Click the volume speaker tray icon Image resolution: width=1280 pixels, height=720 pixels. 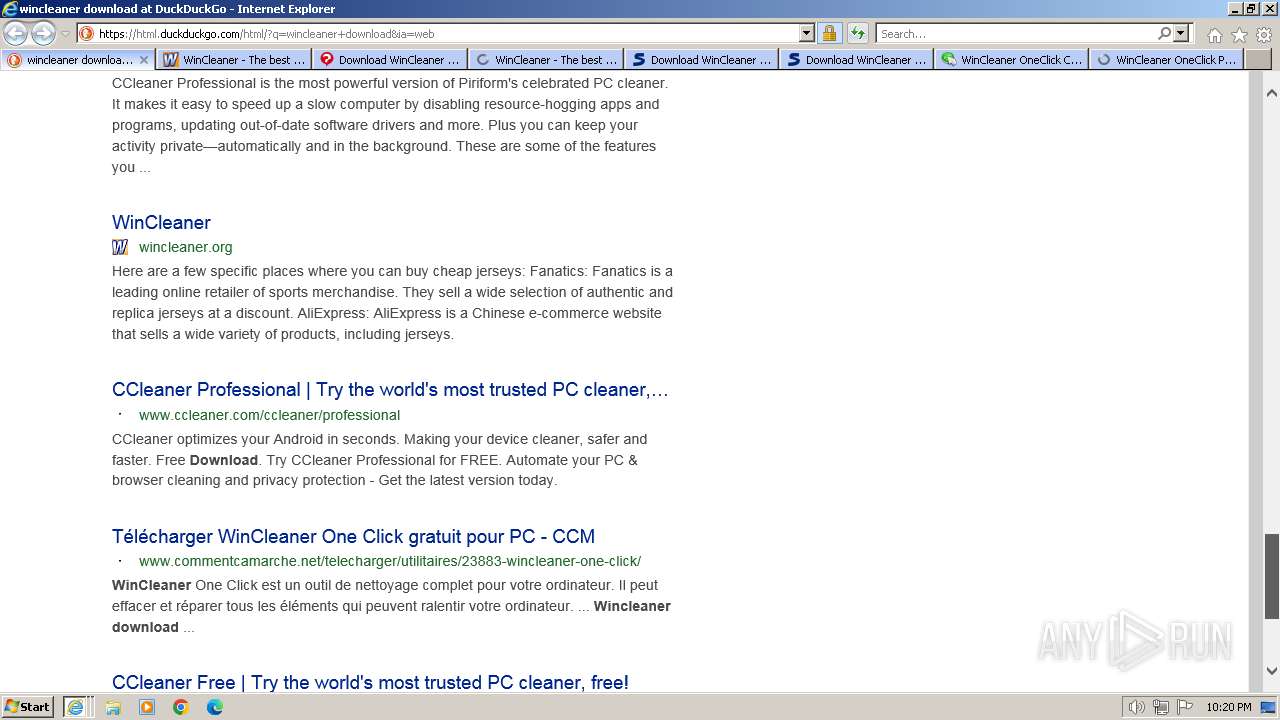[x=1137, y=707]
